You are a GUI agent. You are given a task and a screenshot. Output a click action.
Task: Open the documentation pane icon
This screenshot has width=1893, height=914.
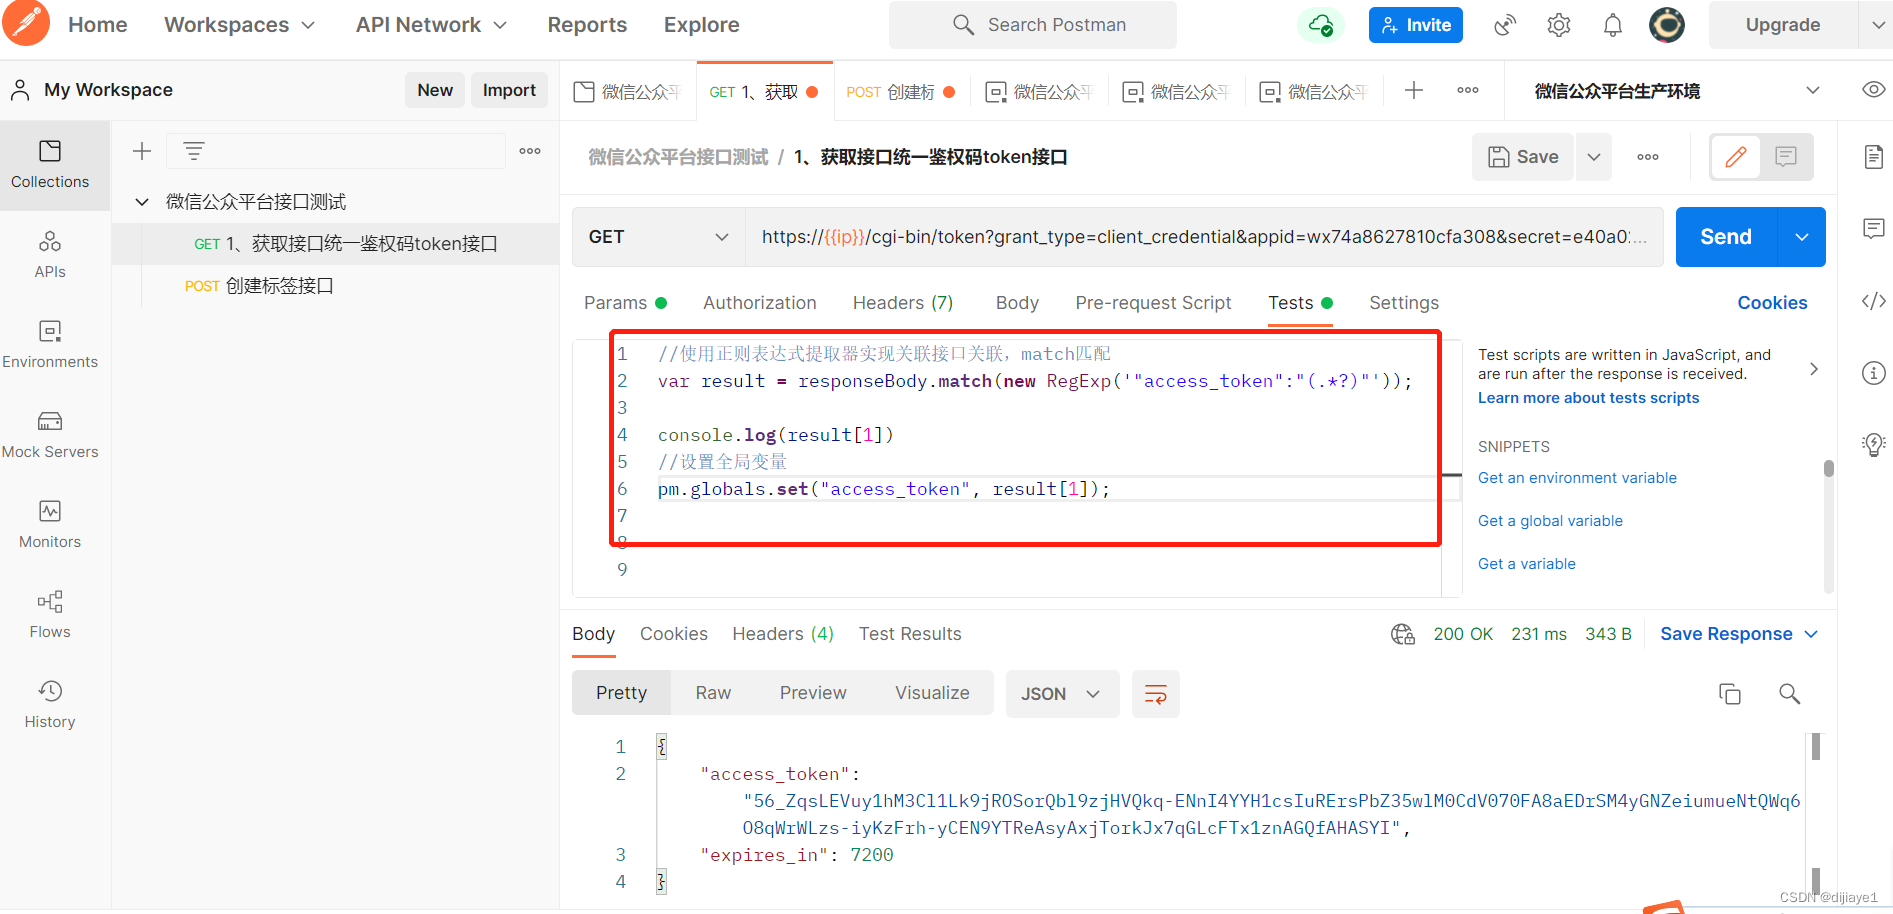1874,157
